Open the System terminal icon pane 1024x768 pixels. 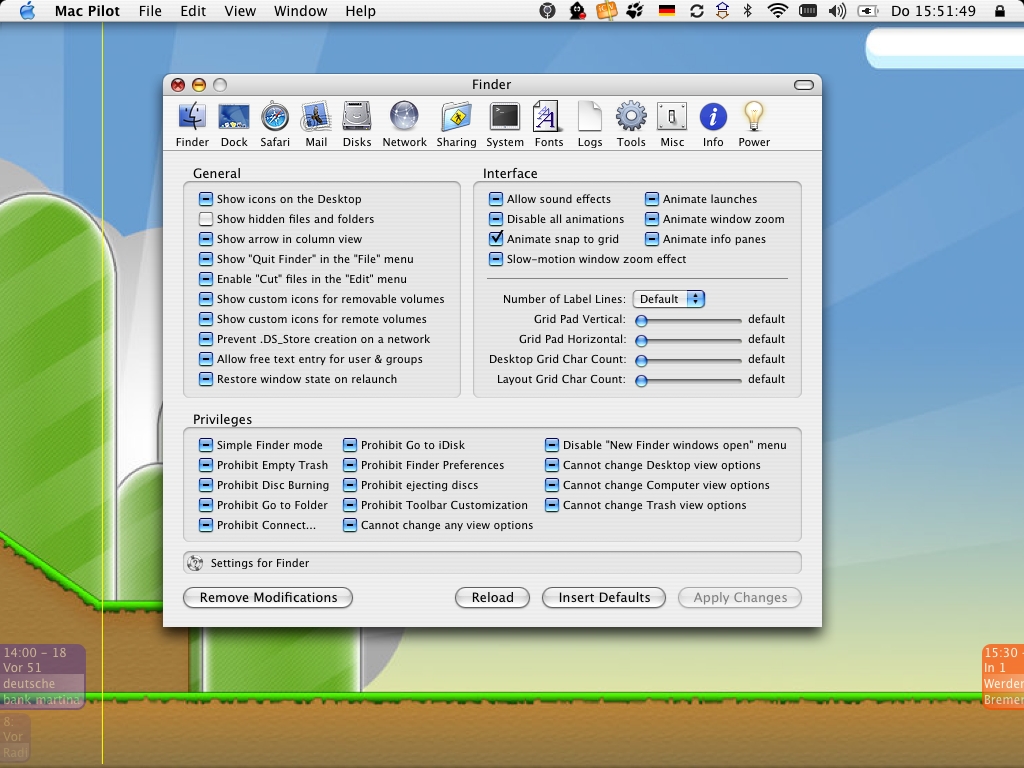click(x=505, y=124)
